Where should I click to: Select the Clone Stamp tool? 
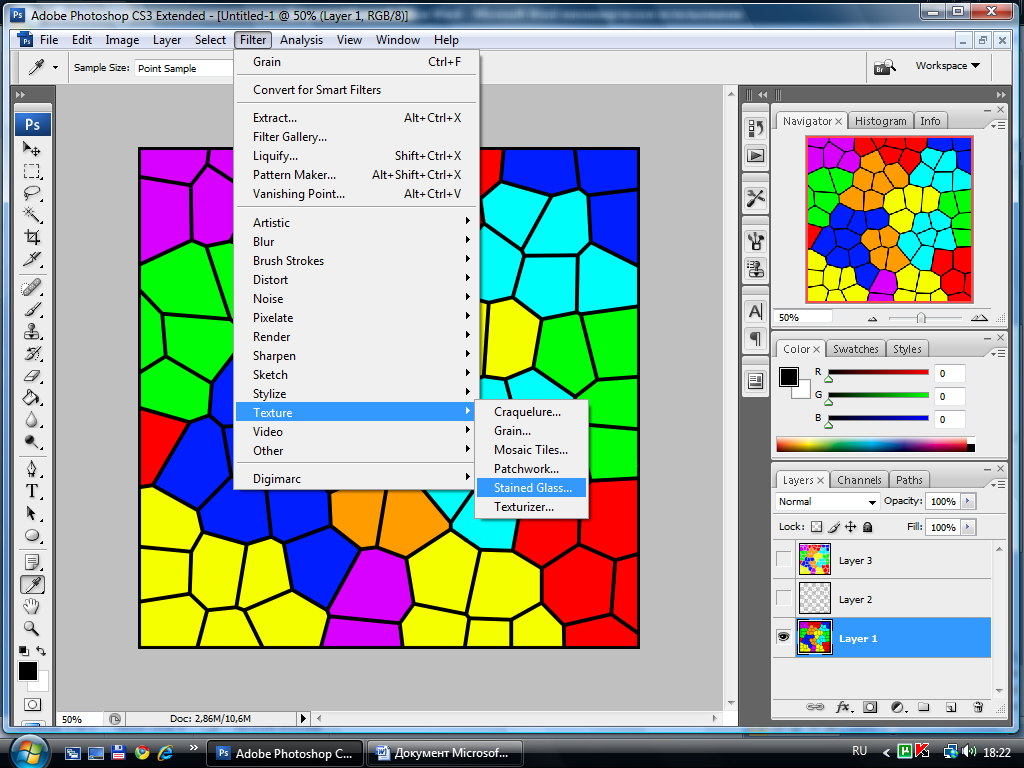(x=32, y=332)
